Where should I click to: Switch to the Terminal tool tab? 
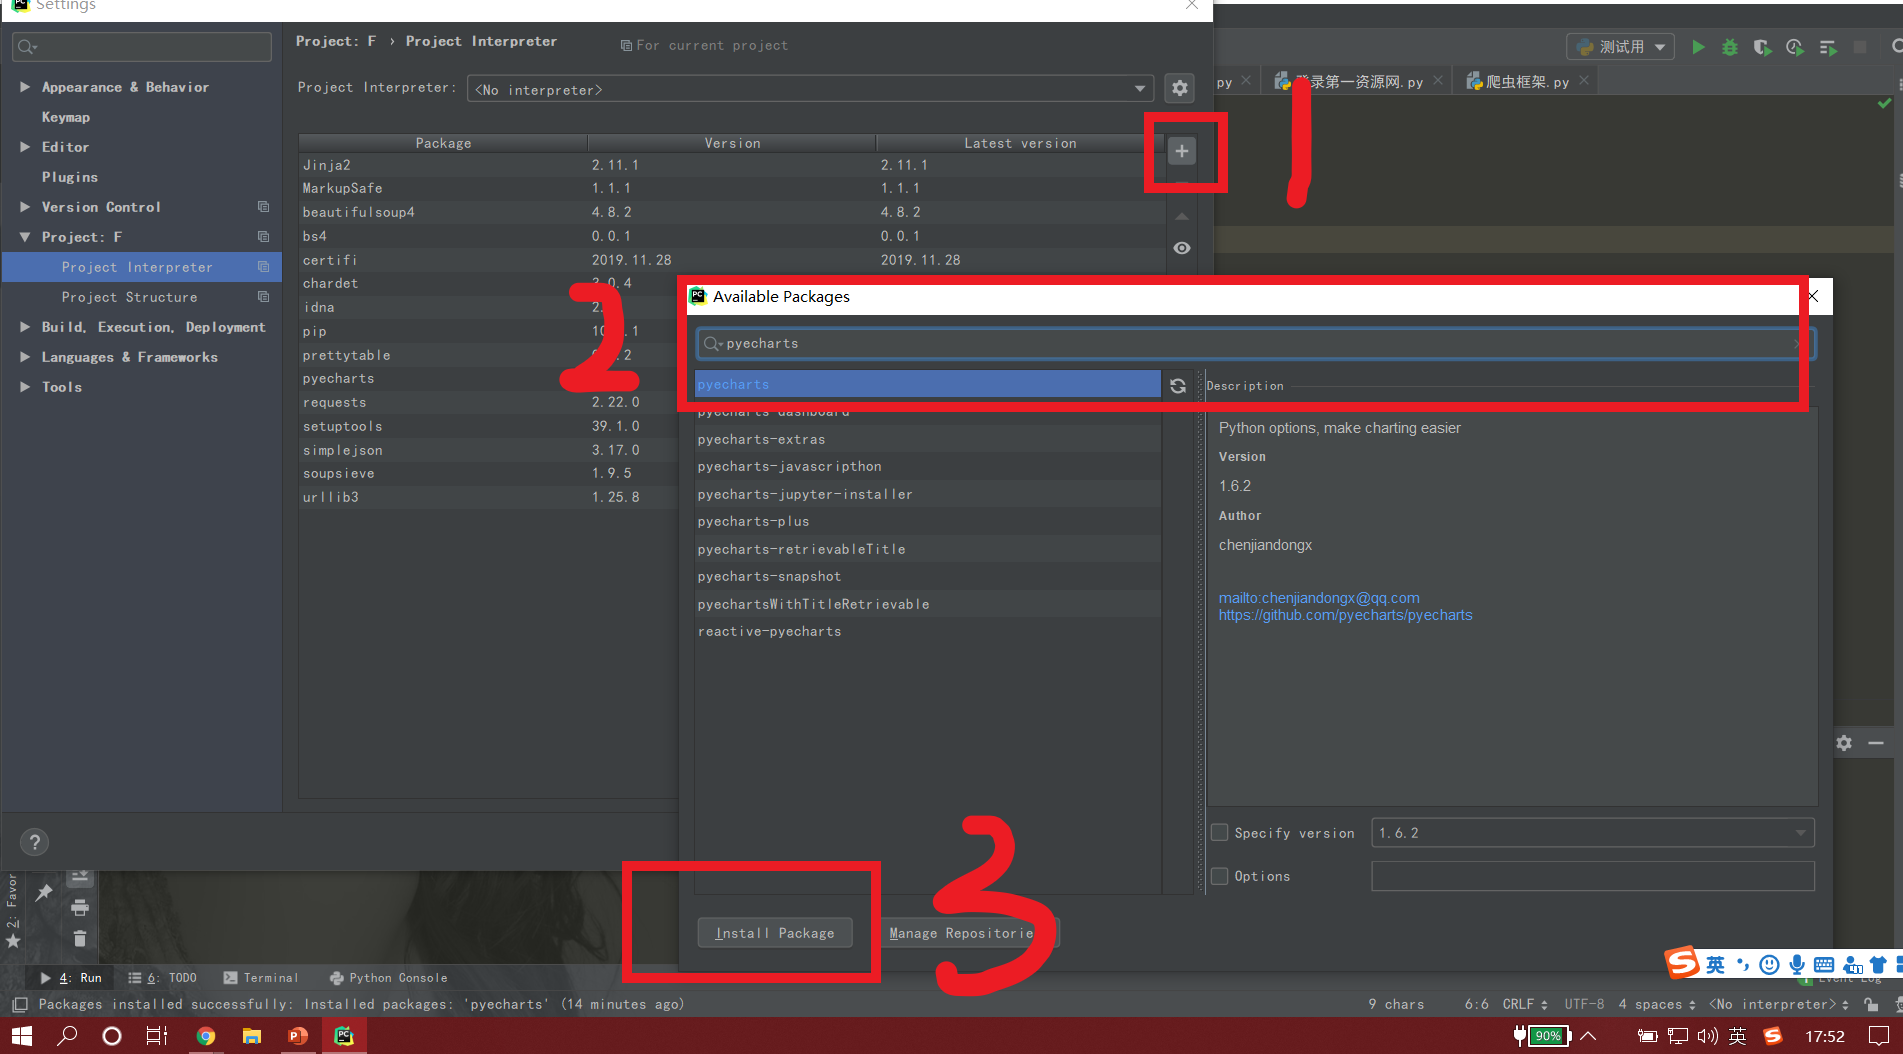pos(260,978)
